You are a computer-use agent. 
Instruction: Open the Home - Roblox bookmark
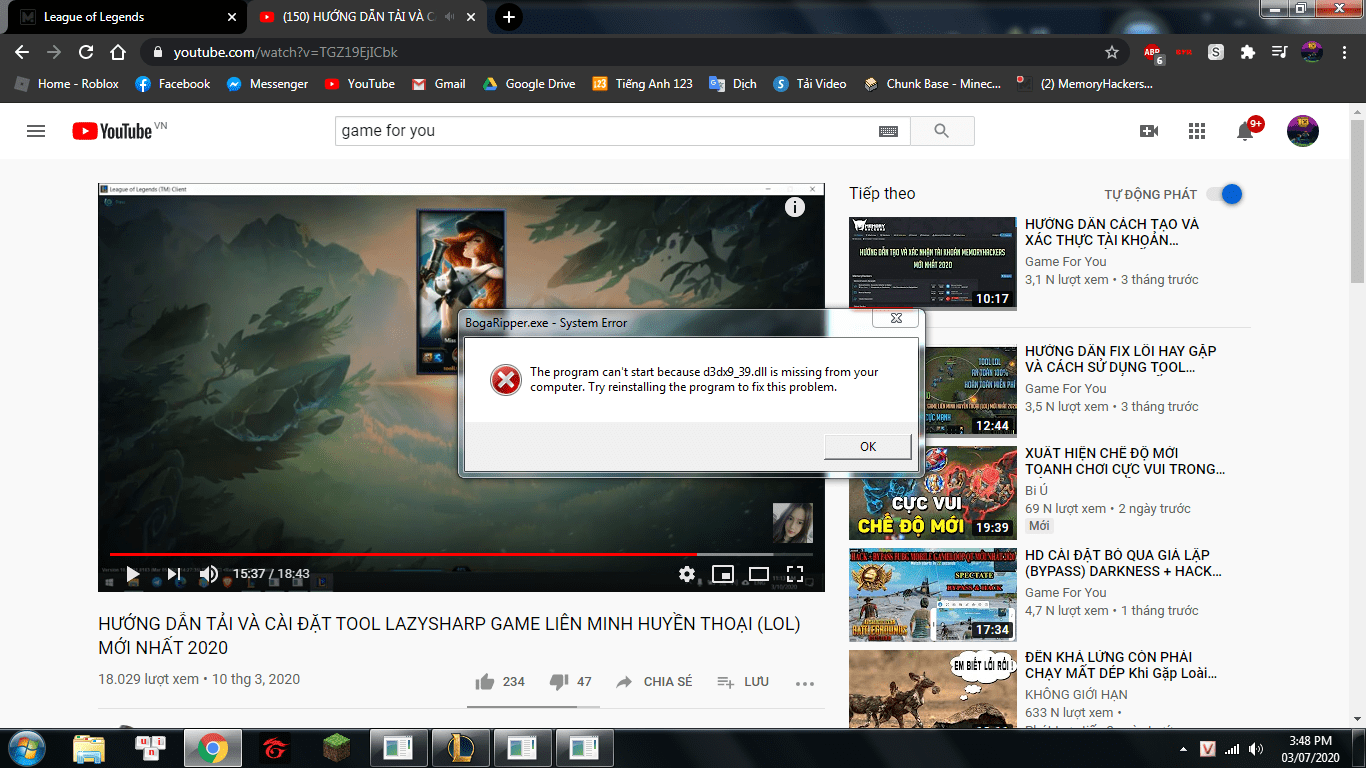67,84
